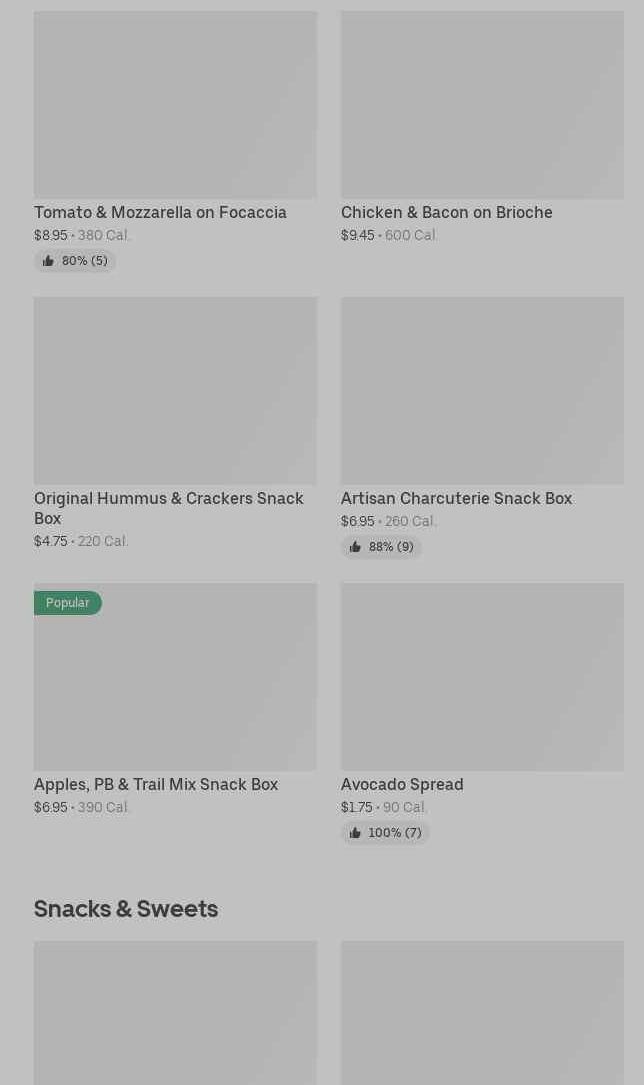Click the Chicken & Bacon on Brioche image
Screen dimensions: 644x1085
482,104
